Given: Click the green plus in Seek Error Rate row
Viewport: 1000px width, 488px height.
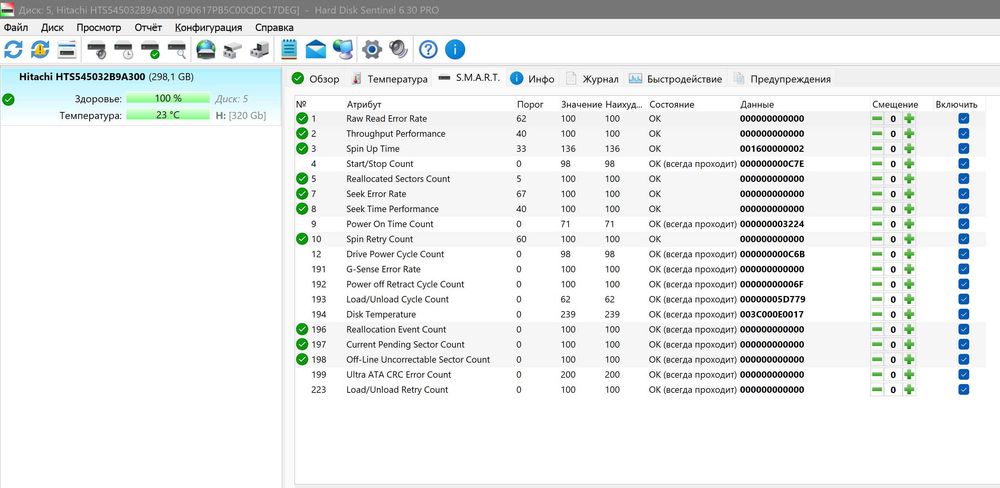Looking at the screenshot, I should click(x=909, y=194).
